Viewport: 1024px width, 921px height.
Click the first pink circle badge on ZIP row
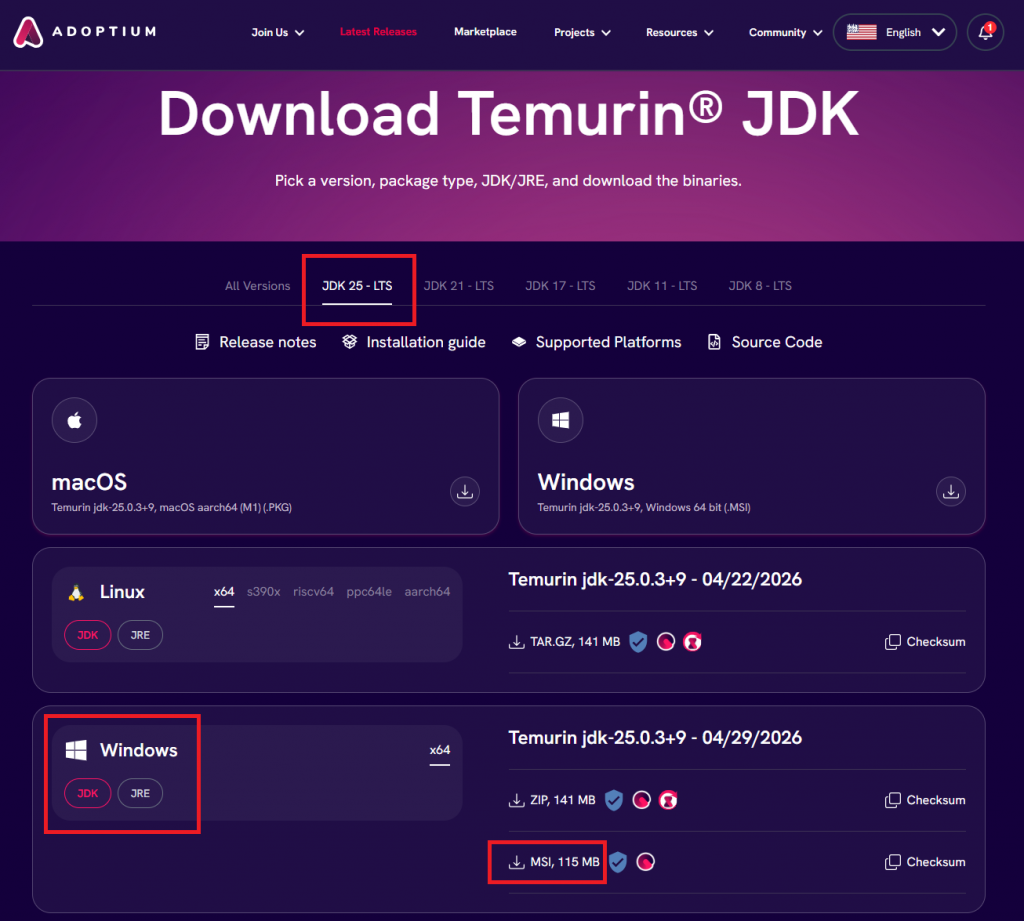click(x=641, y=800)
